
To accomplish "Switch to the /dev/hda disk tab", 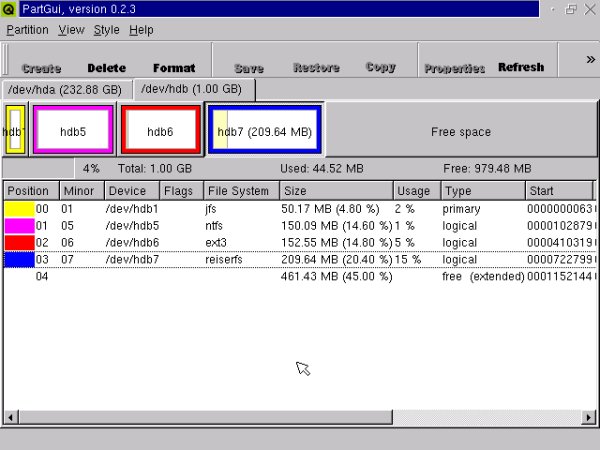I will coord(64,90).
